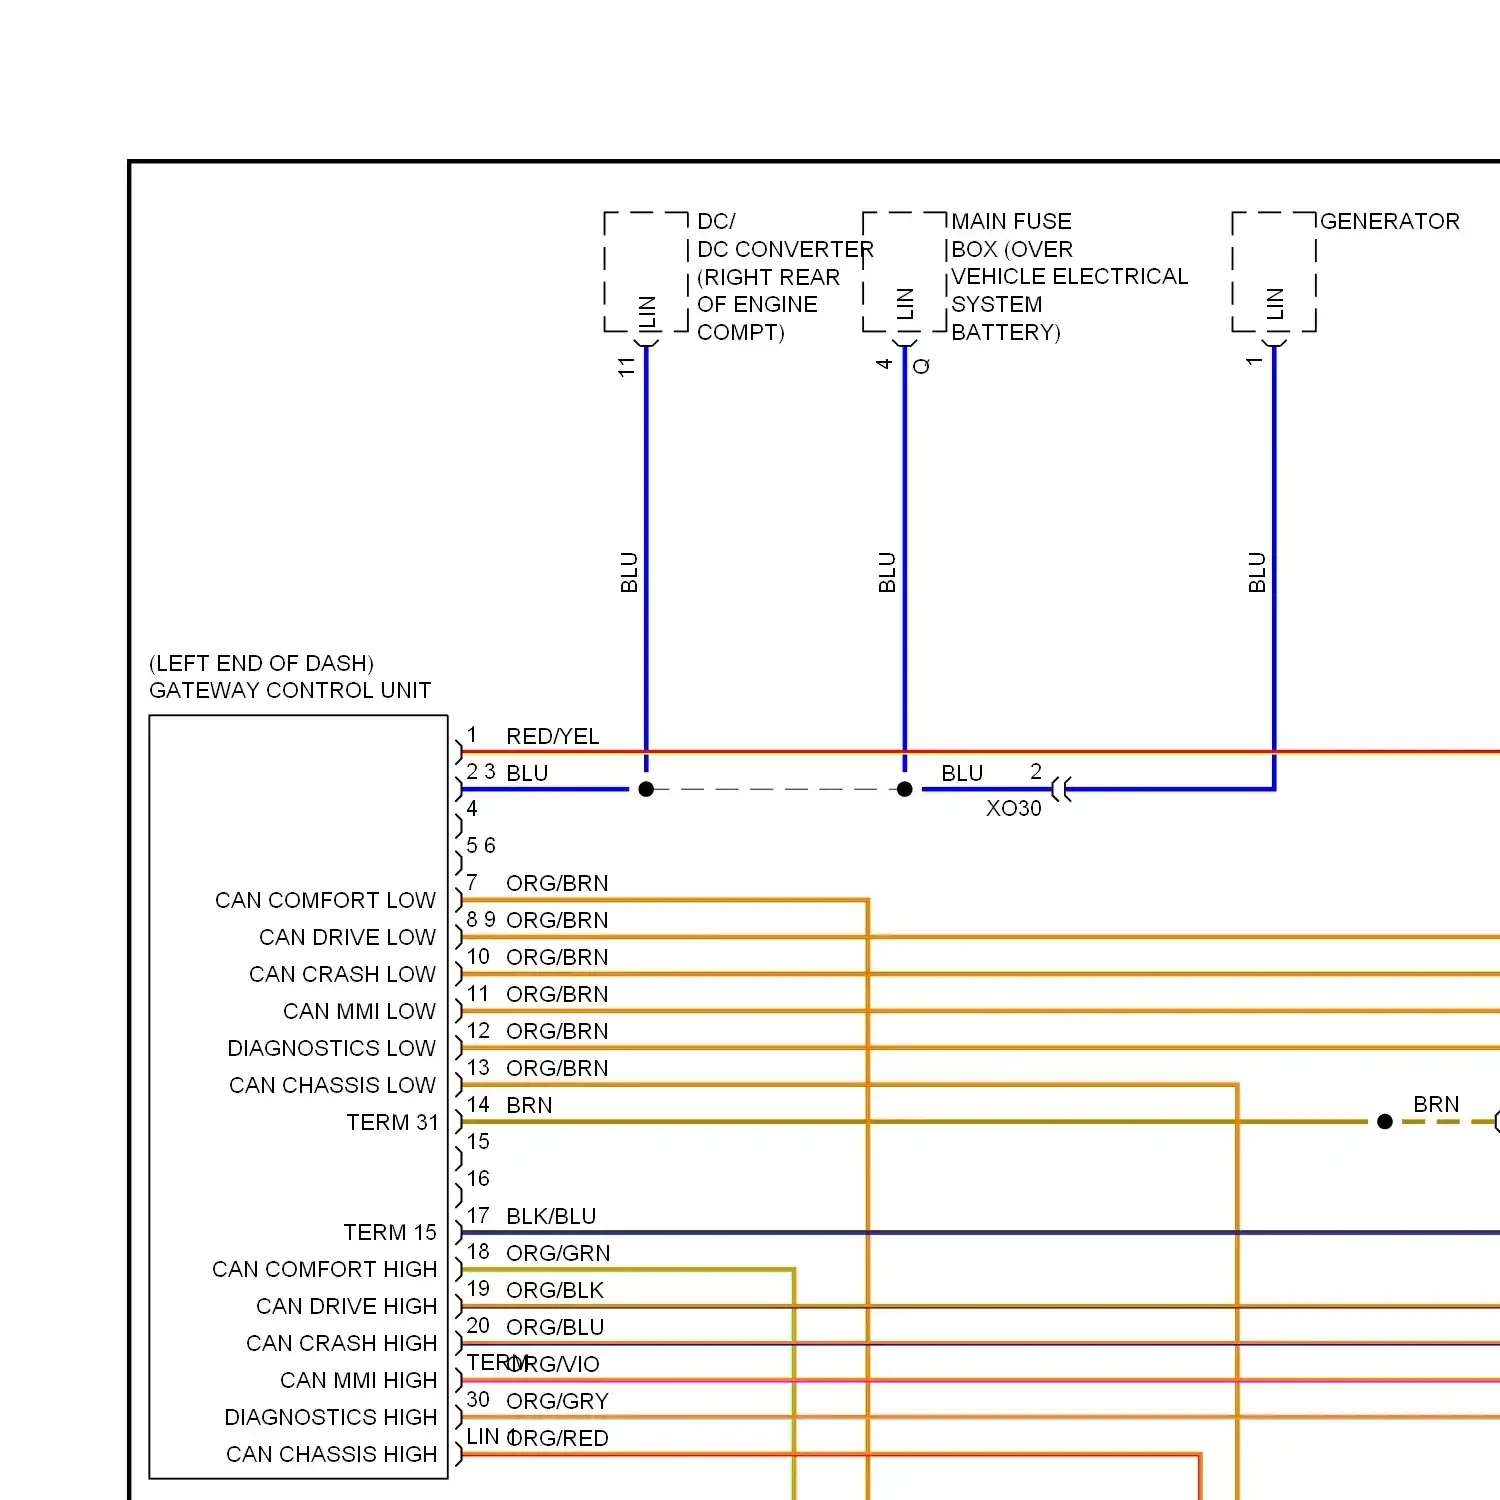Click the vertical BLU label on generator wire

[x=1257, y=572]
